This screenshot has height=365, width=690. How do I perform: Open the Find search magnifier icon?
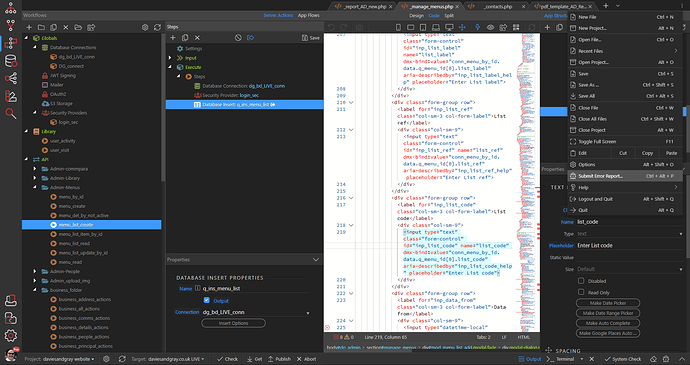11,114
